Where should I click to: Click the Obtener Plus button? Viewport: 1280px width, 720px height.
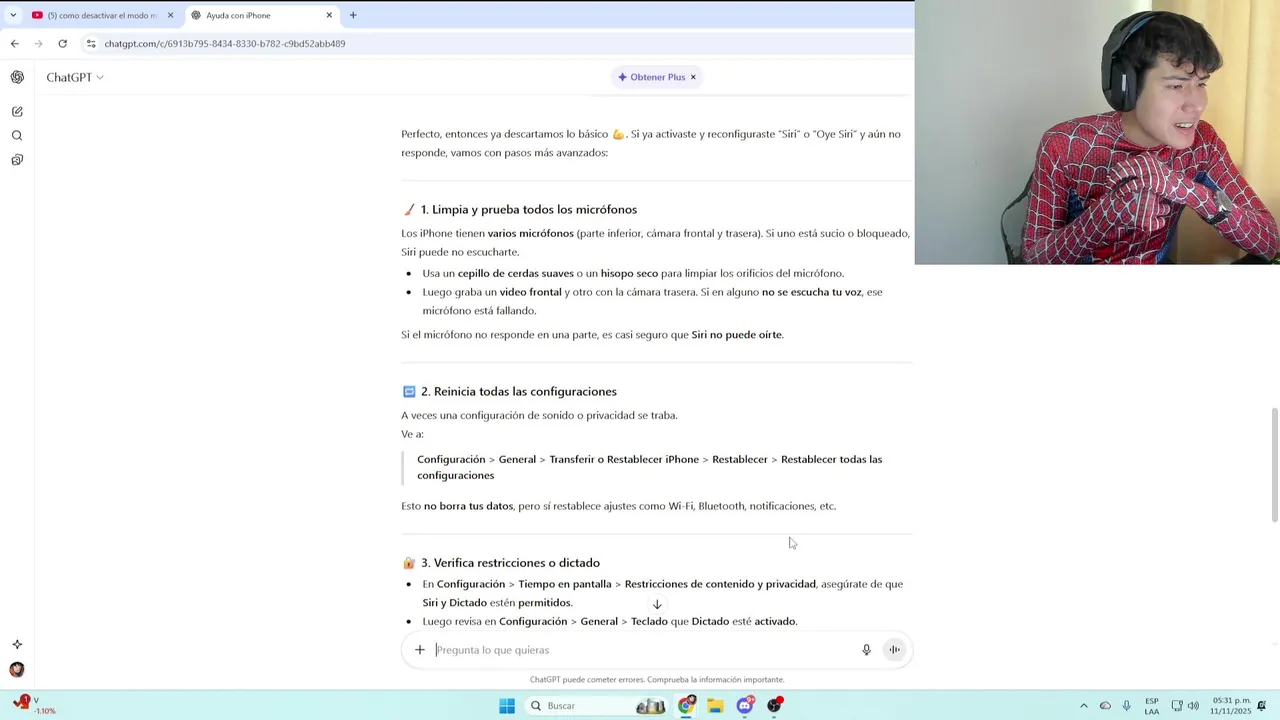[x=651, y=77]
